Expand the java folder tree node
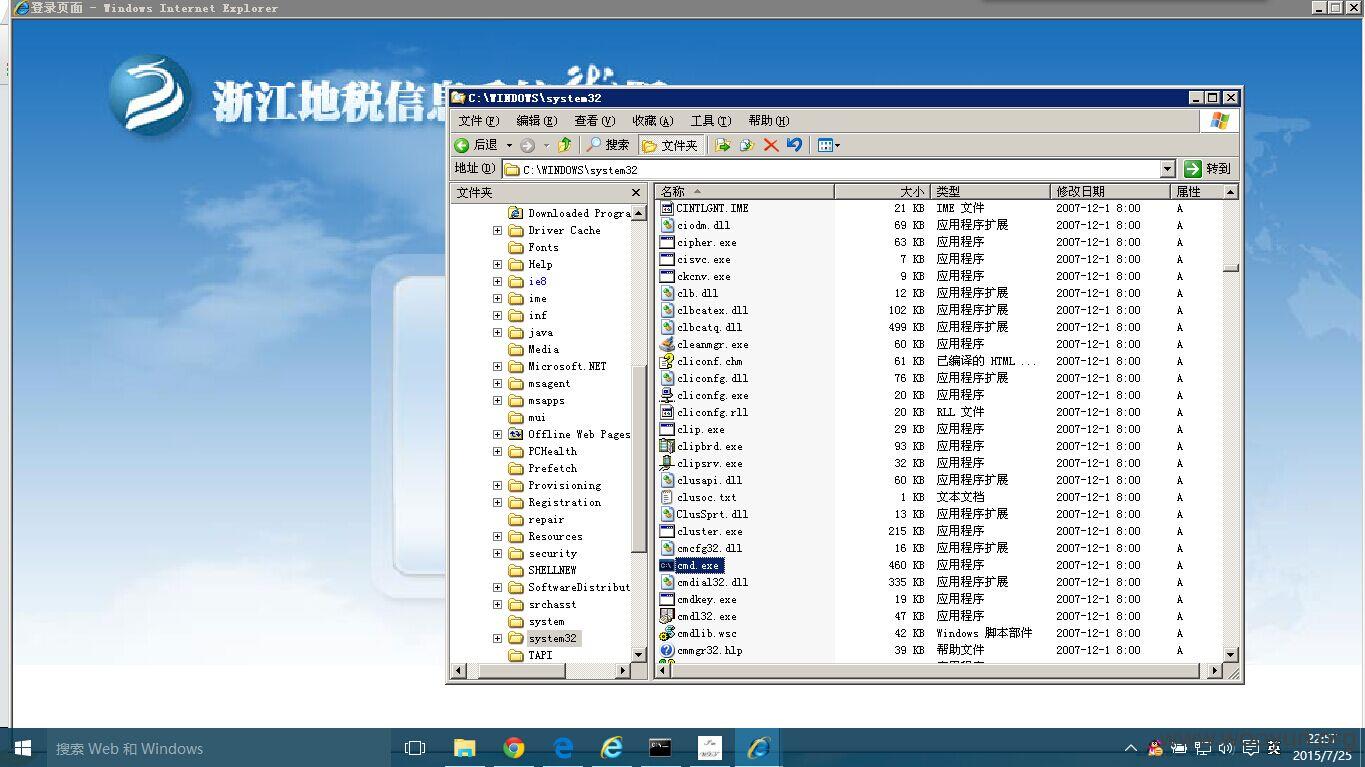Viewport: 1365px width, 767px height. tap(497, 332)
